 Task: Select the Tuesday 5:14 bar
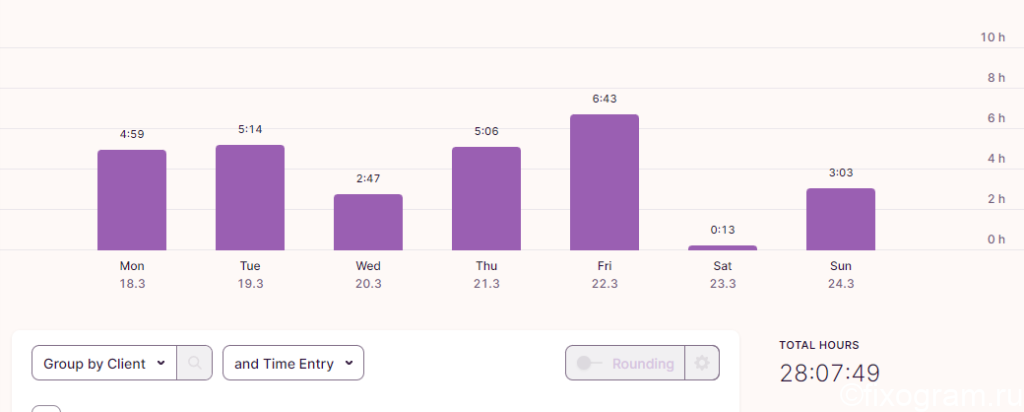tap(250, 198)
